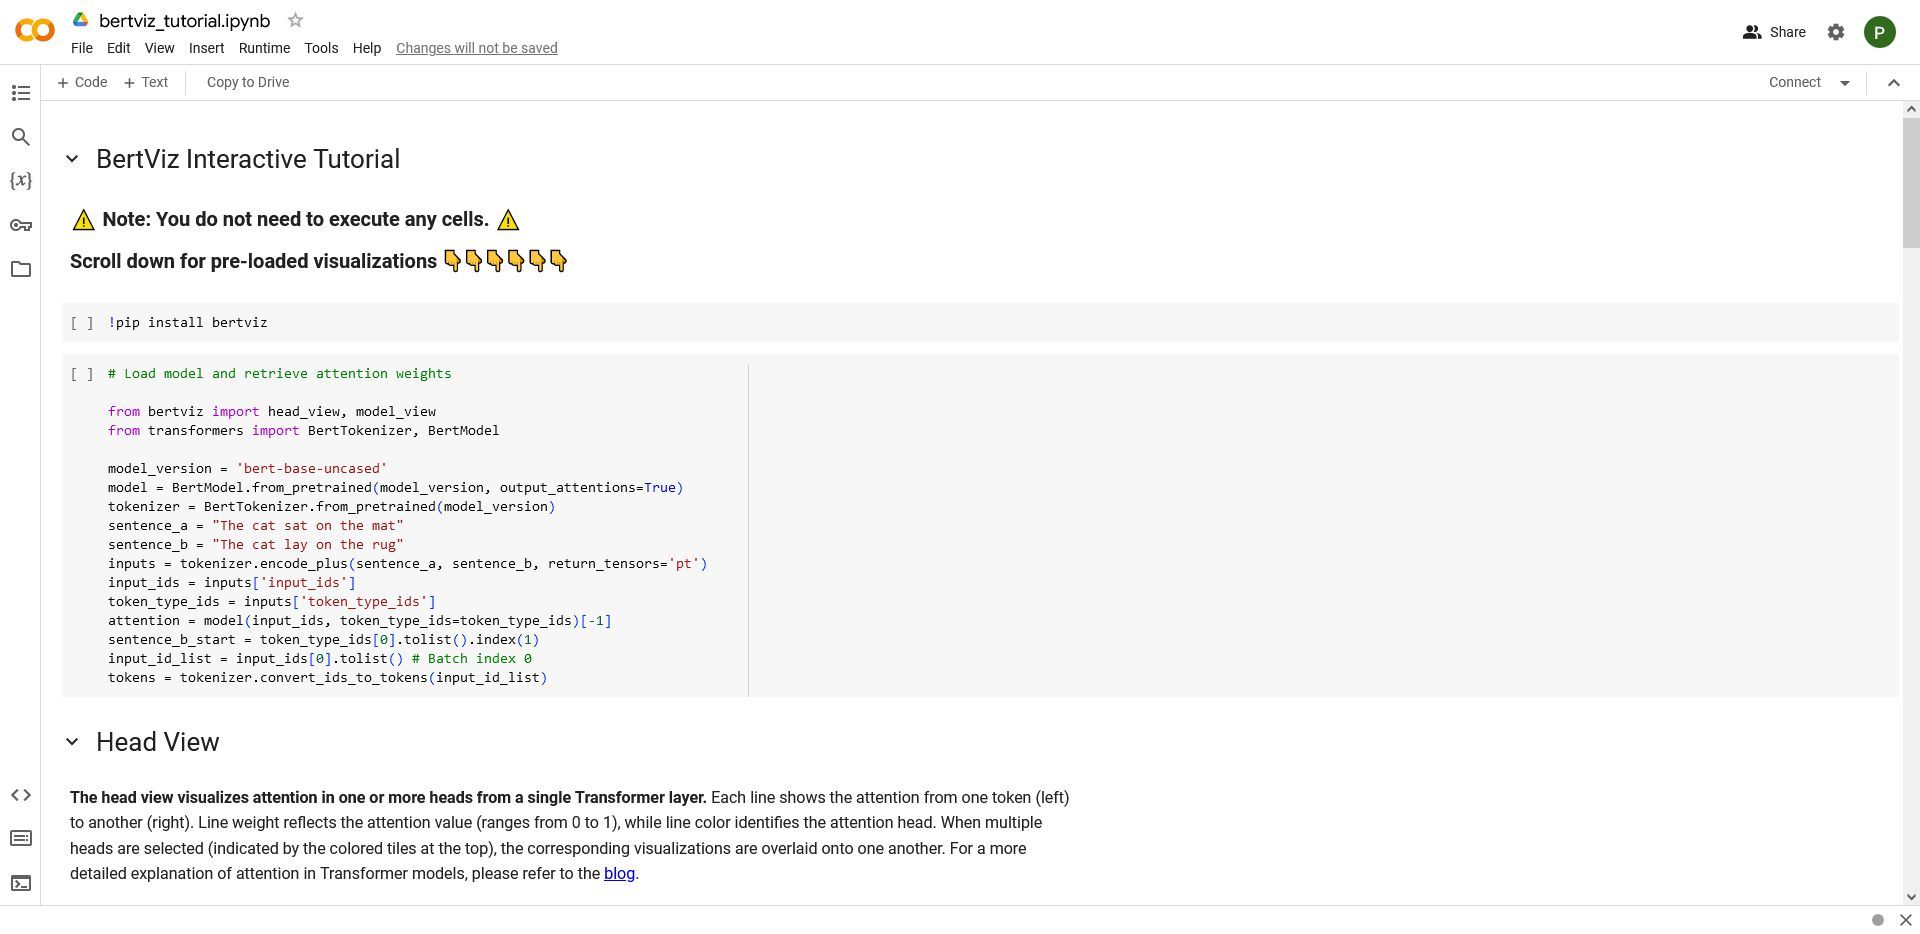Viewport: 1920px width, 934px height.
Task: Open find and replace search sidebar
Action: pyautogui.click(x=21, y=137)
